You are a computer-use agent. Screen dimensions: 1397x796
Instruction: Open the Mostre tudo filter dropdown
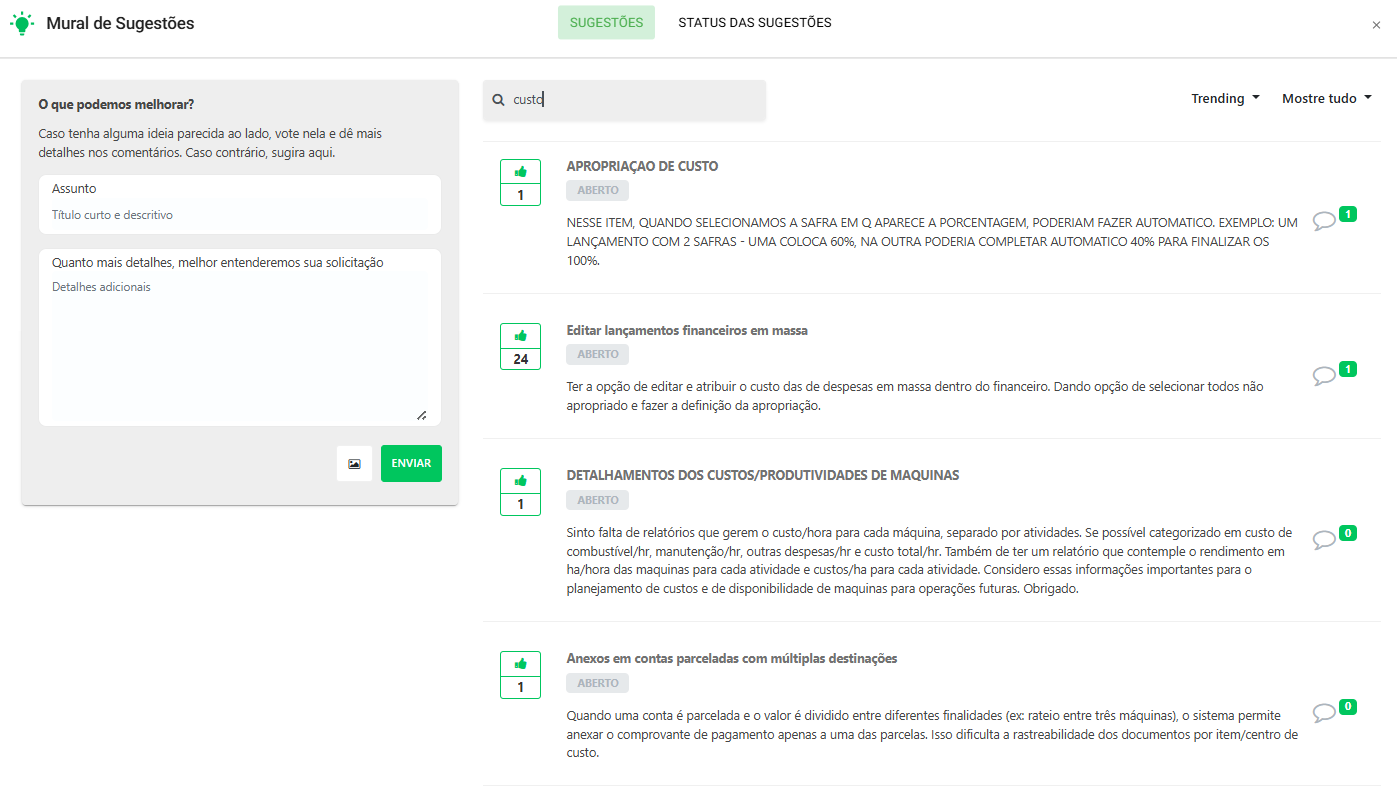[1326, 99]
